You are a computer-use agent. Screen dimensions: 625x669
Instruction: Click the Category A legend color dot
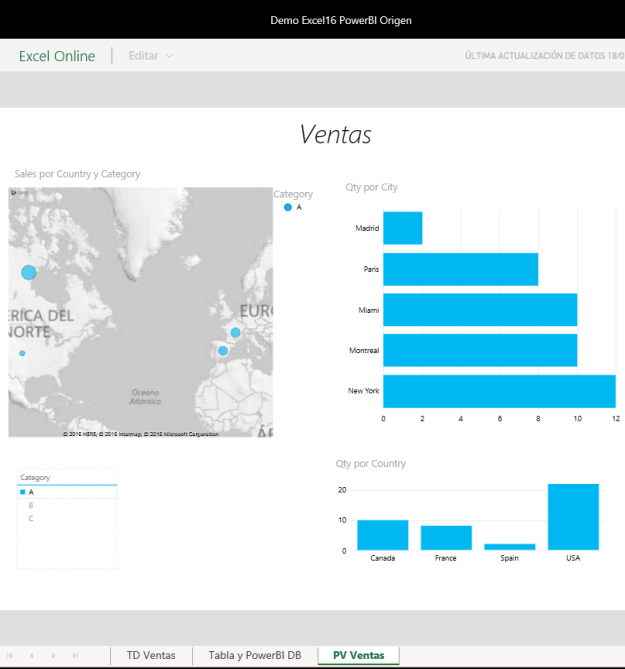tap(288, 207)
